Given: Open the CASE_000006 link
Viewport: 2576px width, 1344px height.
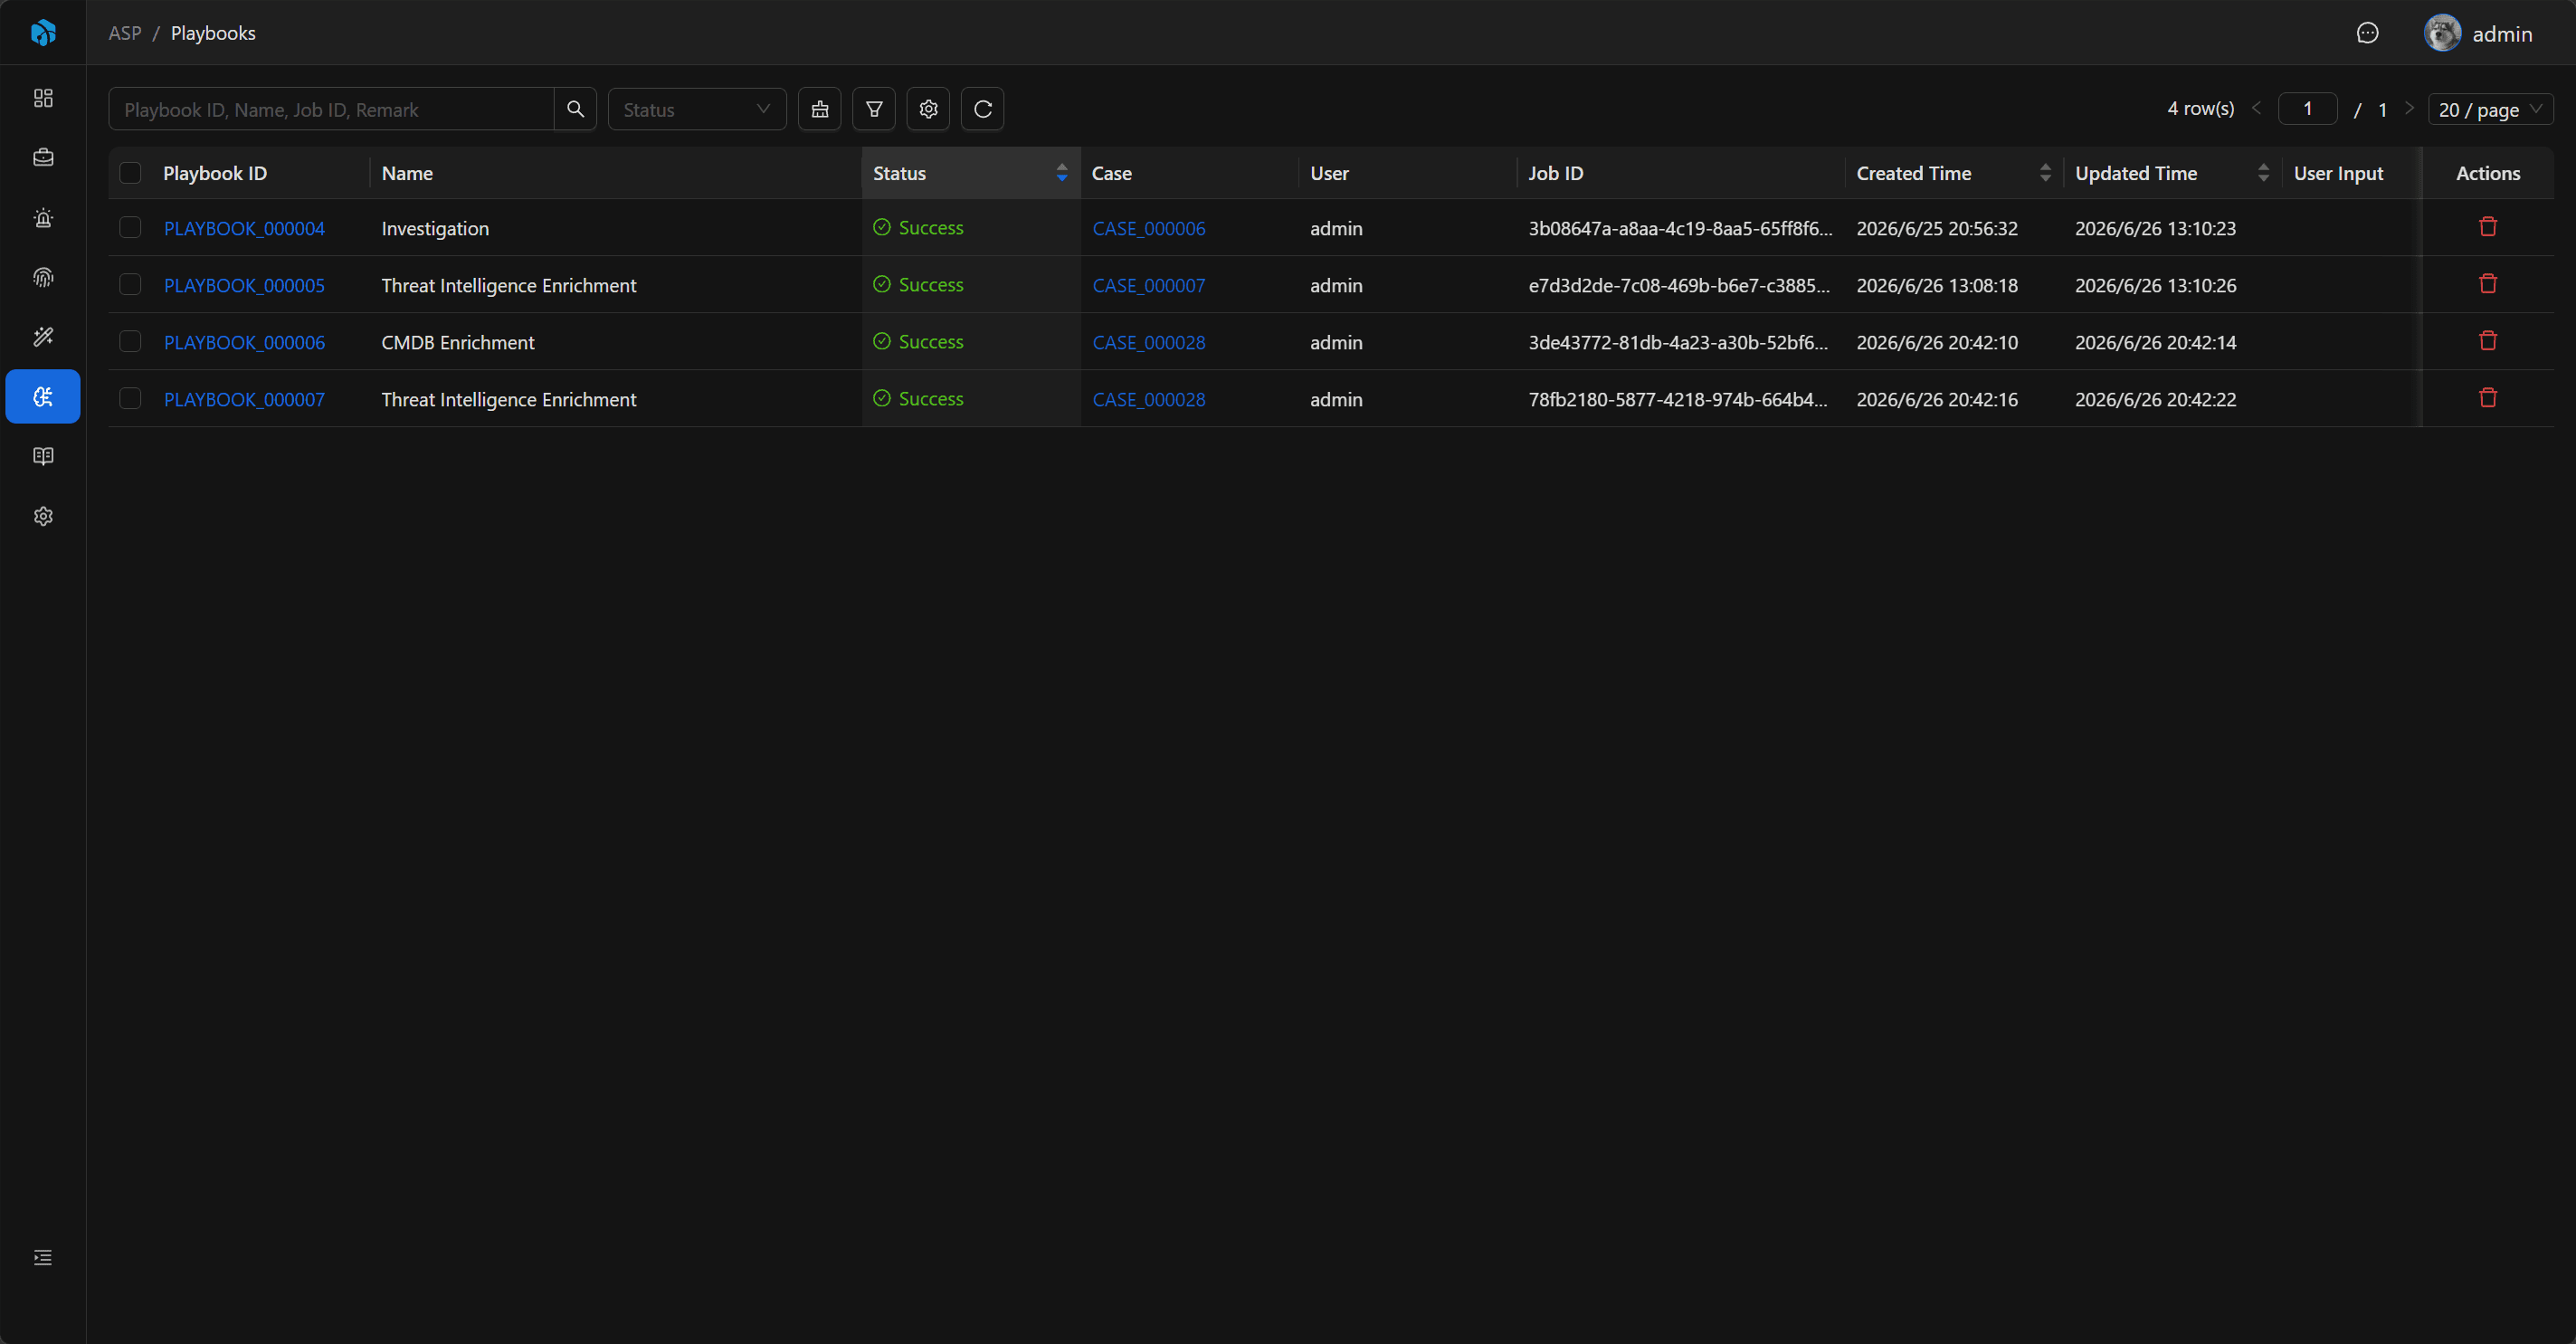Looking at the screenshot, I should (x=1148, y=228).
